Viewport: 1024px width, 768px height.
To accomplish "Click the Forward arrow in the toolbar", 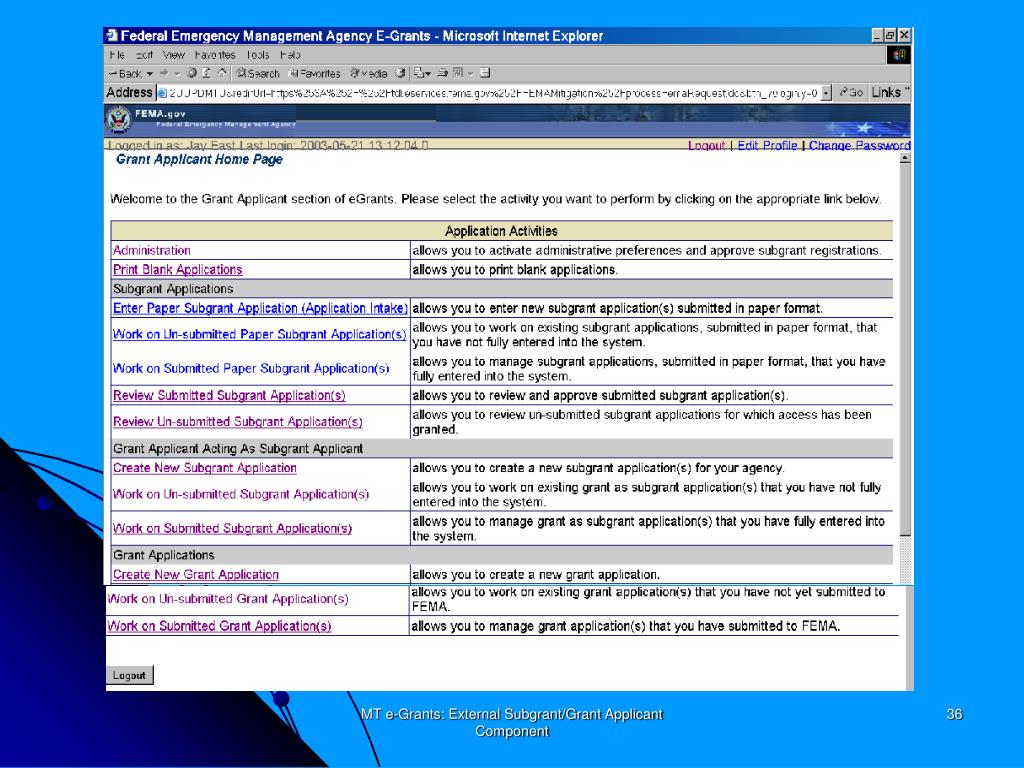I will (164, 73).
